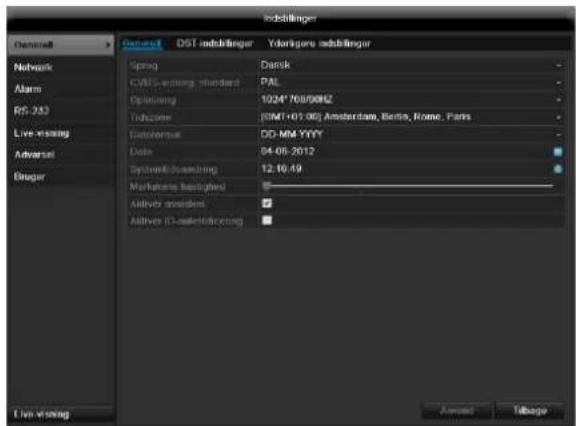
Task: Open the calendar icon beside the date 04-06-2012
Action: click(558, 152)
